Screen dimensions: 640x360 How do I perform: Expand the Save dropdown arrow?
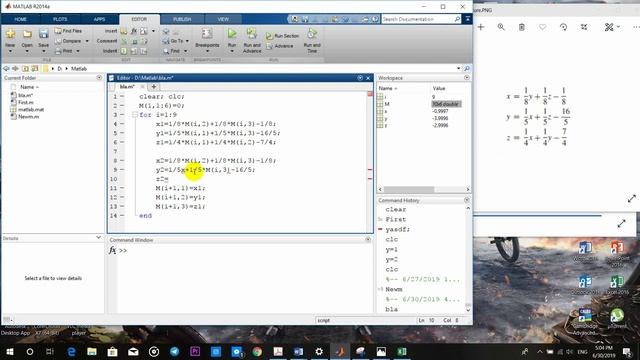[43, 51]
